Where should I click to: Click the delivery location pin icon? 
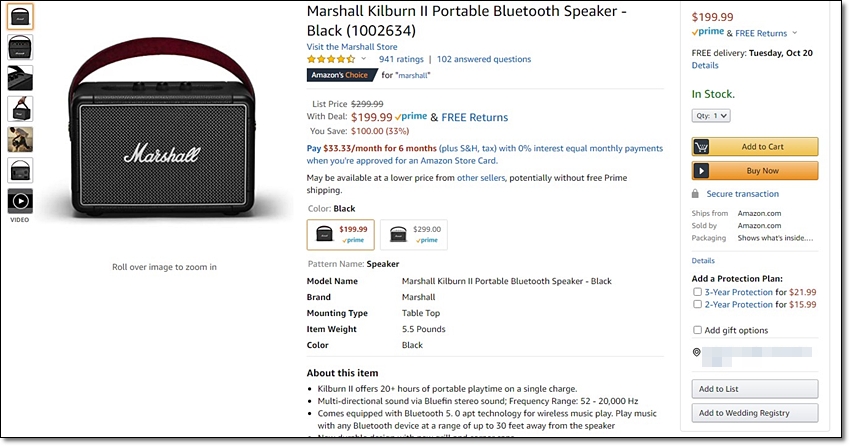[697, 352]
